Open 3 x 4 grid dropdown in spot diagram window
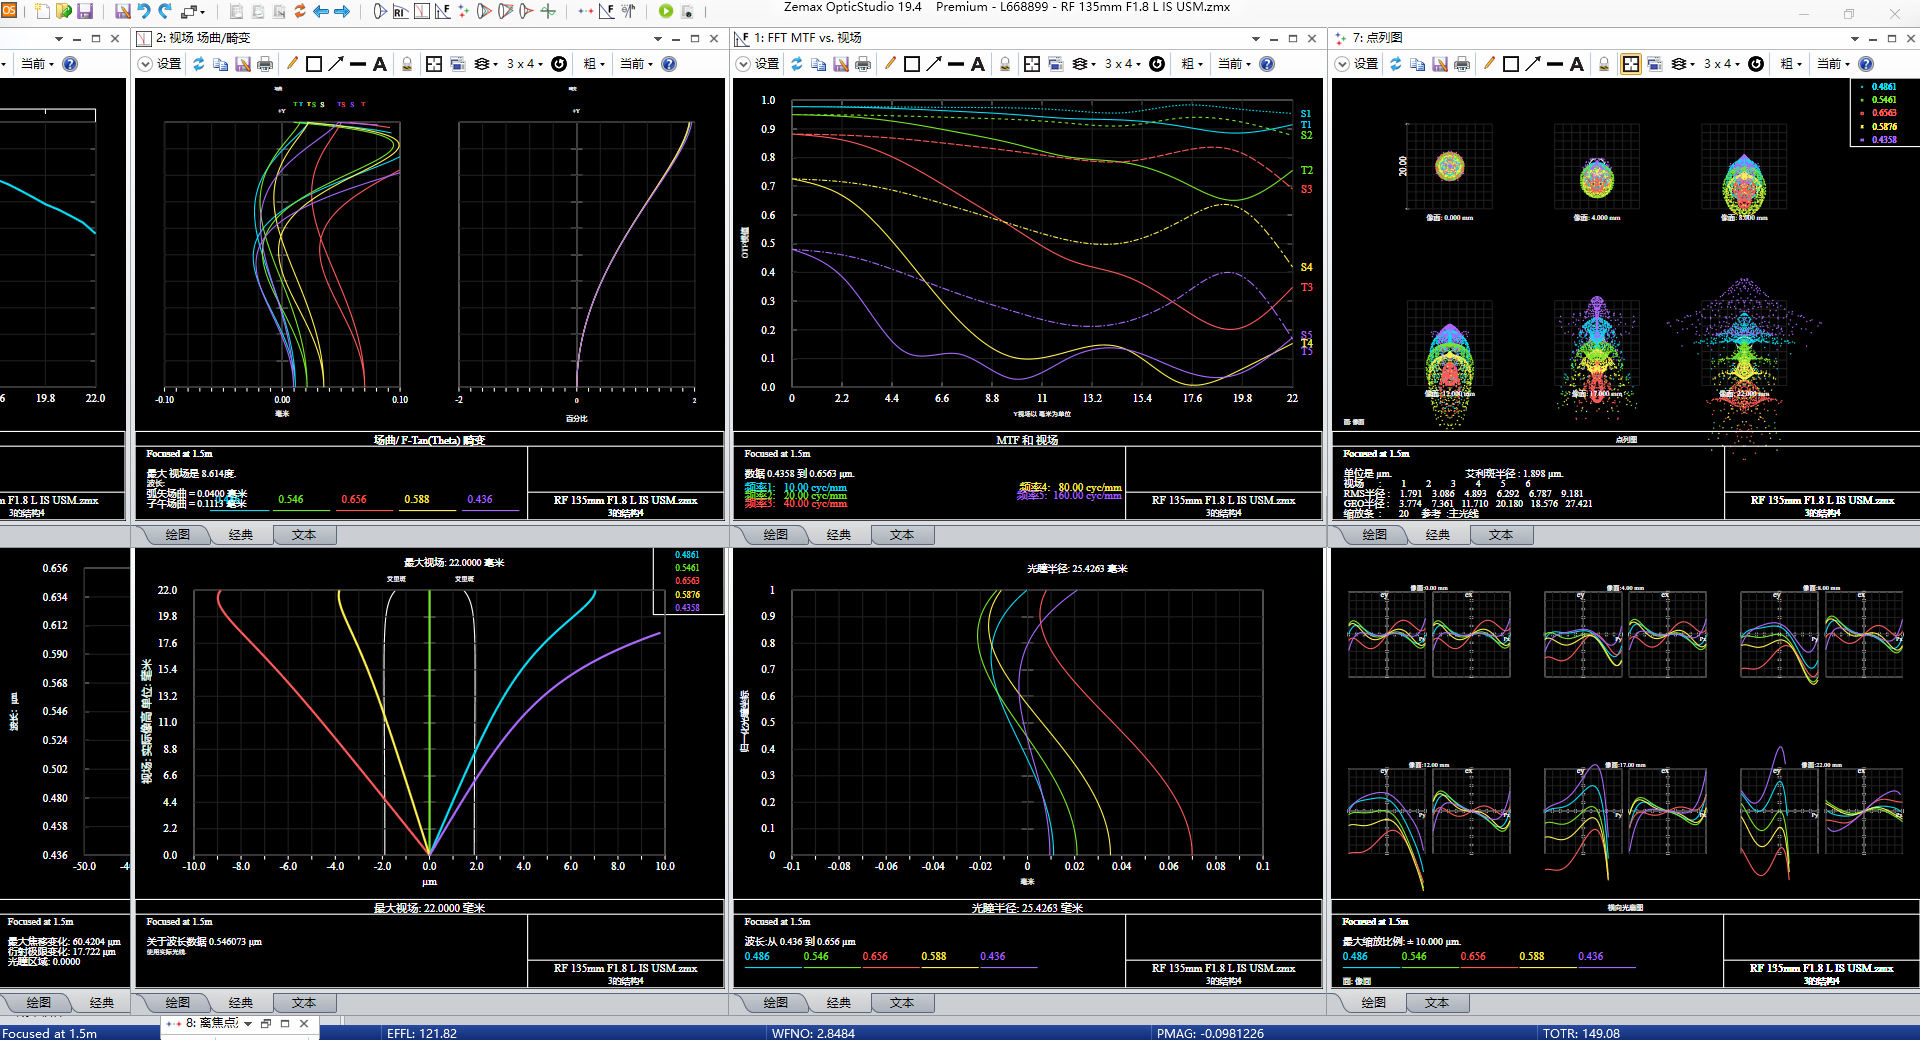Image resolution: width=1920 pixels, height=1040 pixels. pyautogui.click(x=1722, y=63)
